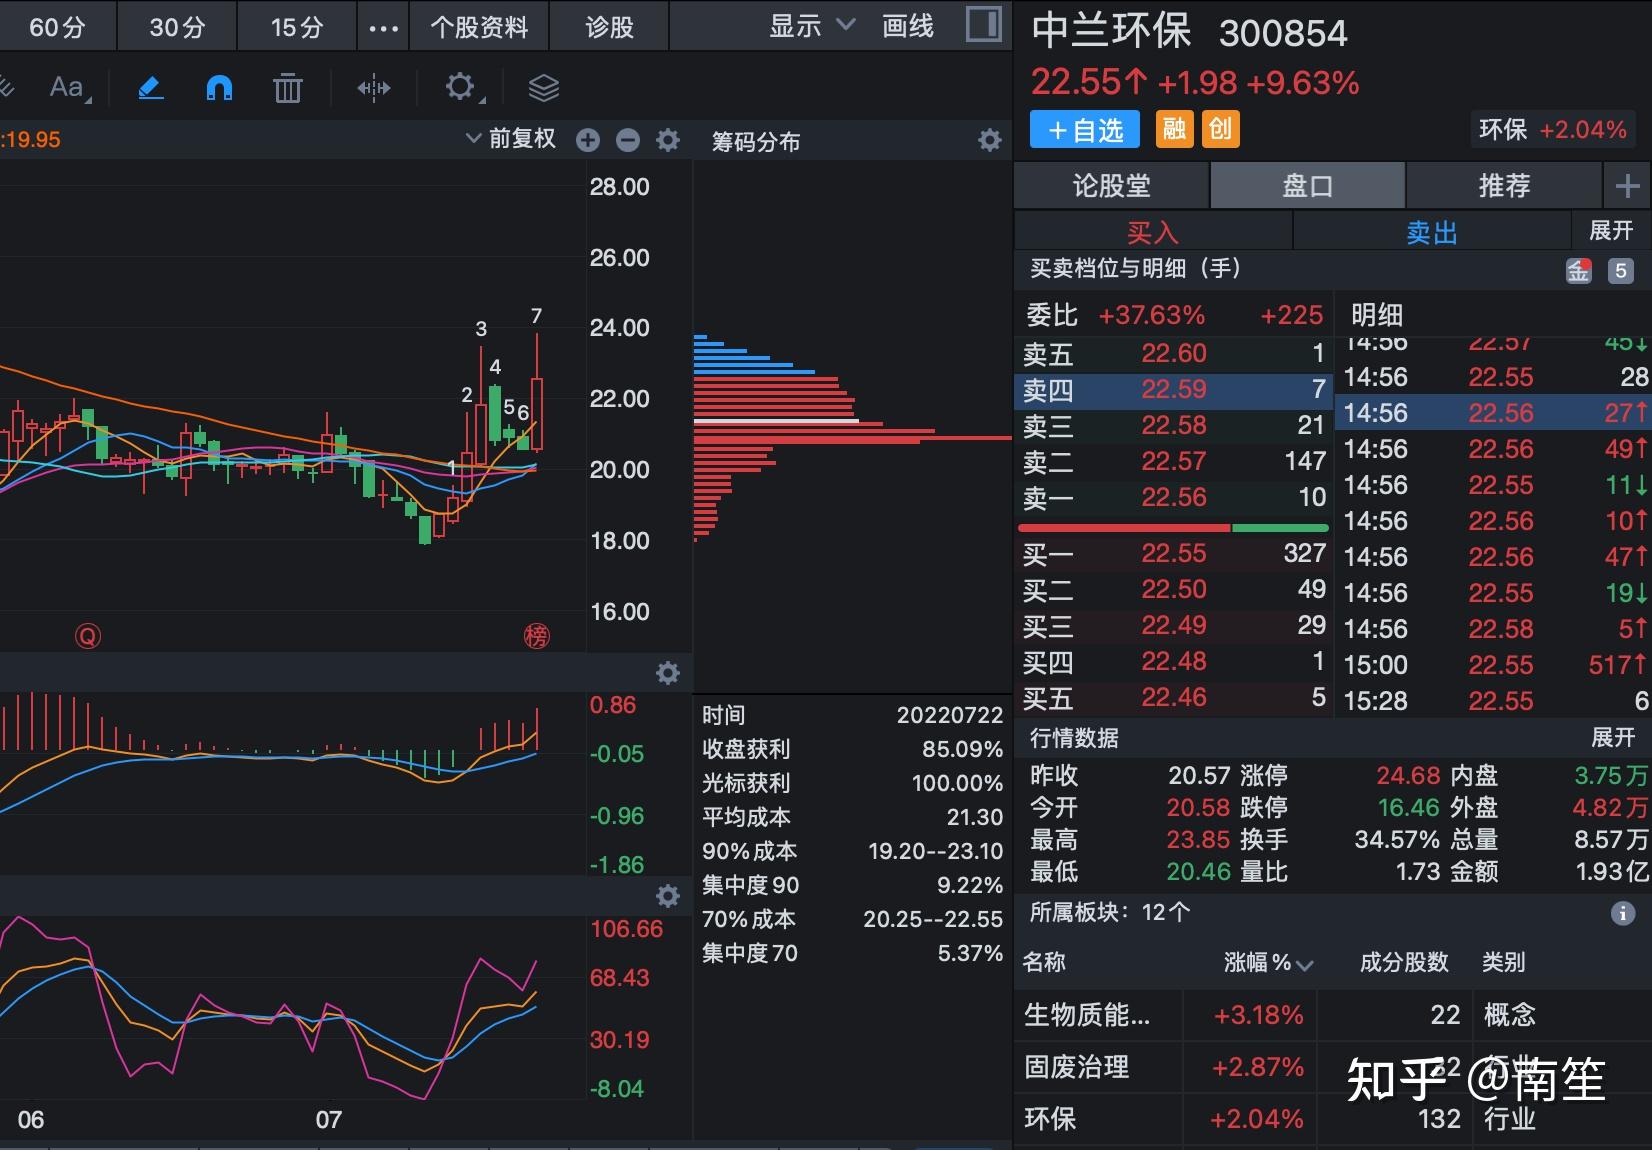This screenshot has width=1652, height=1150.
Task: Select the eraser drawing tool
Action: coord(150,88)
